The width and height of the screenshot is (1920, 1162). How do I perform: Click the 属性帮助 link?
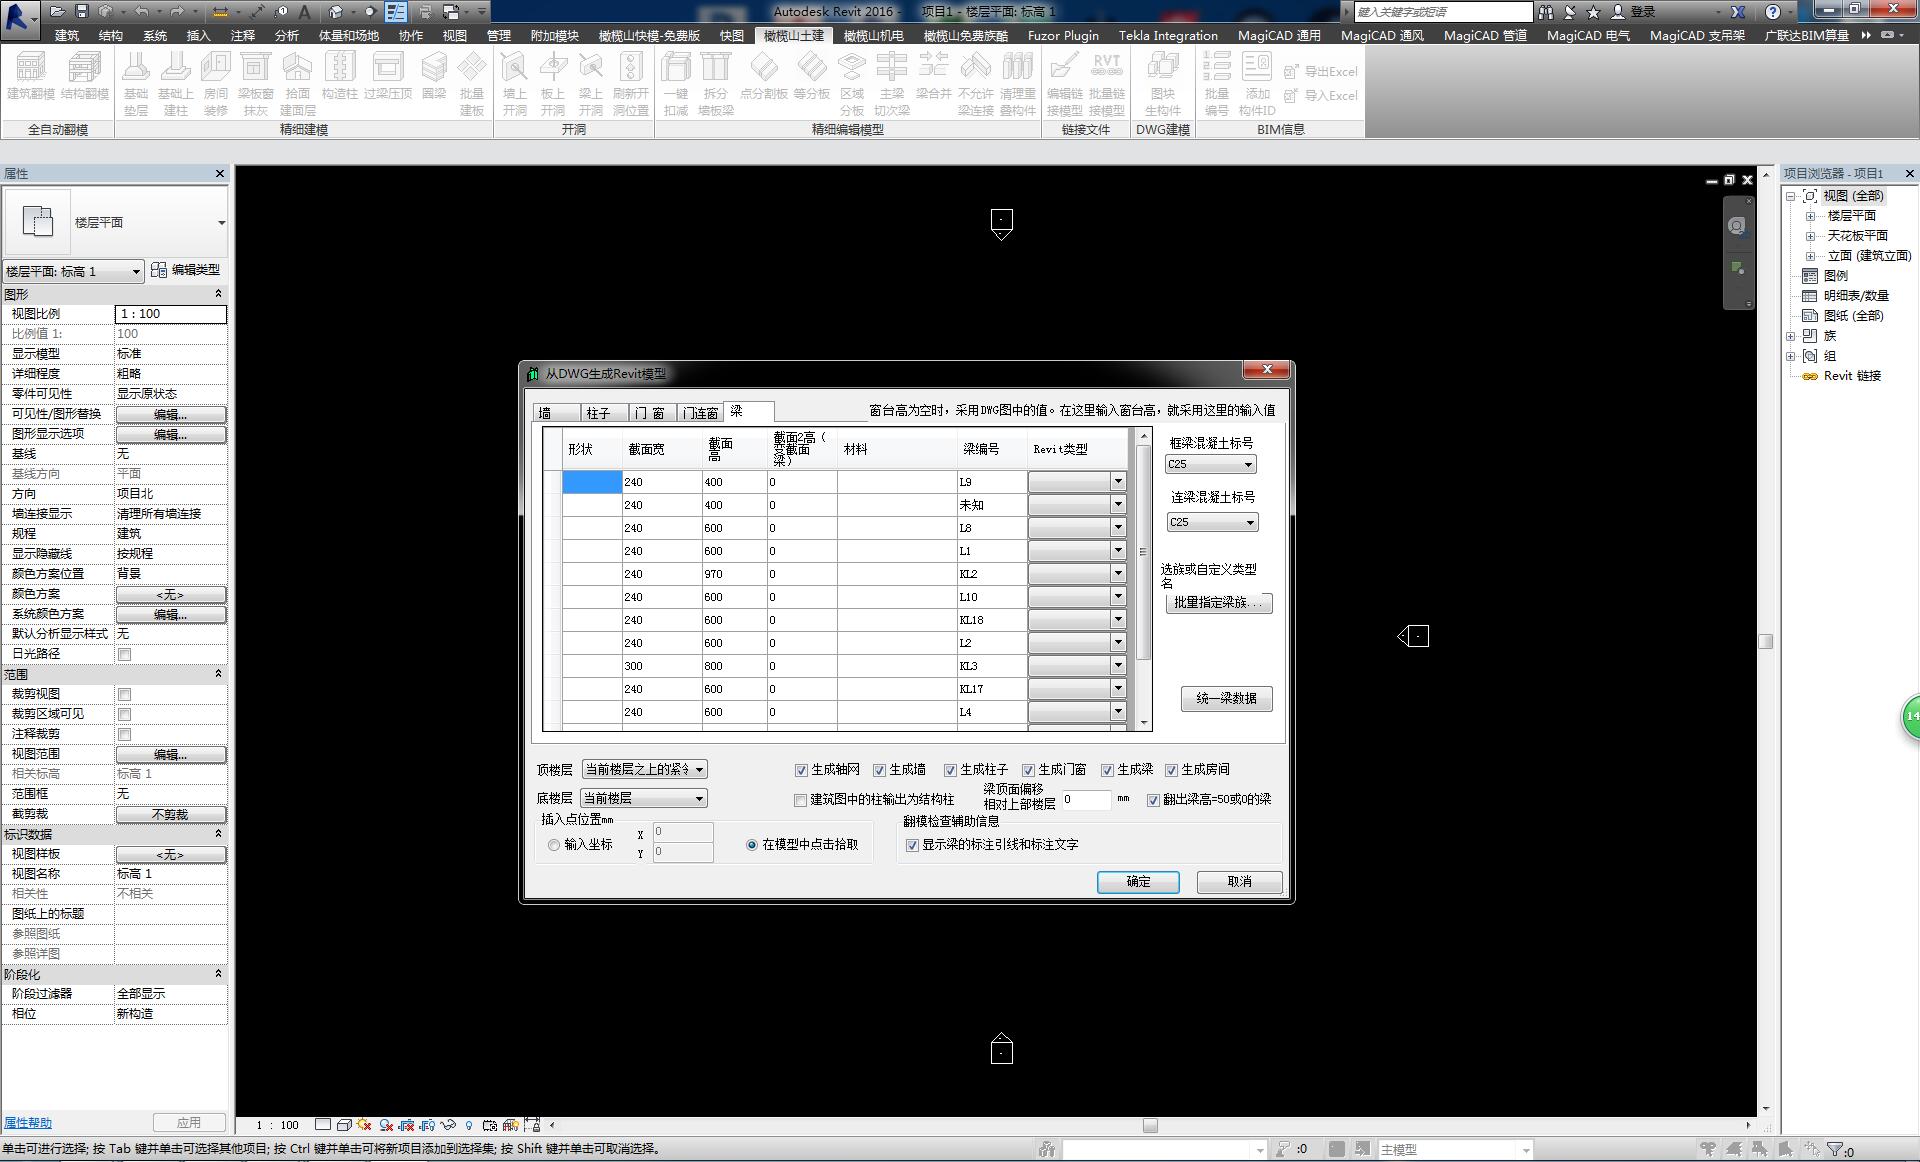point(27,1123)
